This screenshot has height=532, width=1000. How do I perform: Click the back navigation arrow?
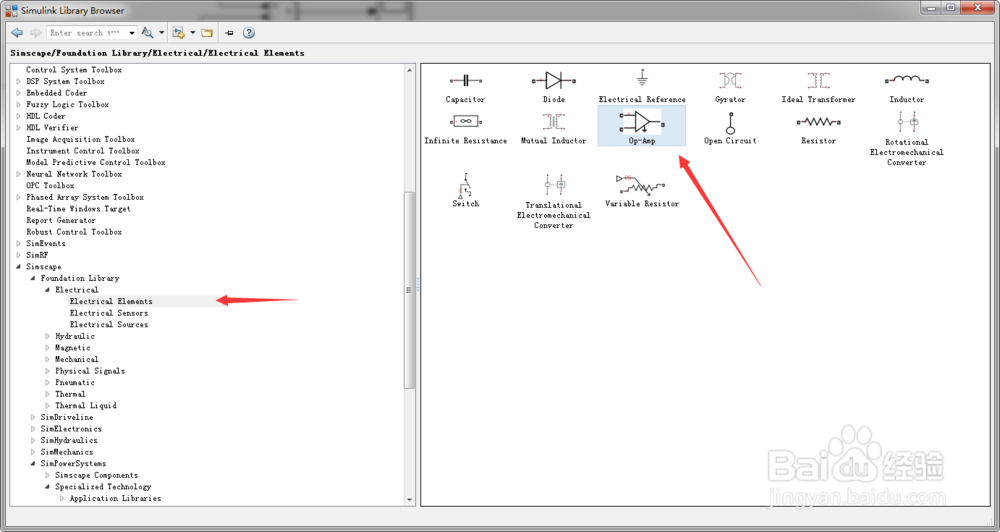[17, 33]
